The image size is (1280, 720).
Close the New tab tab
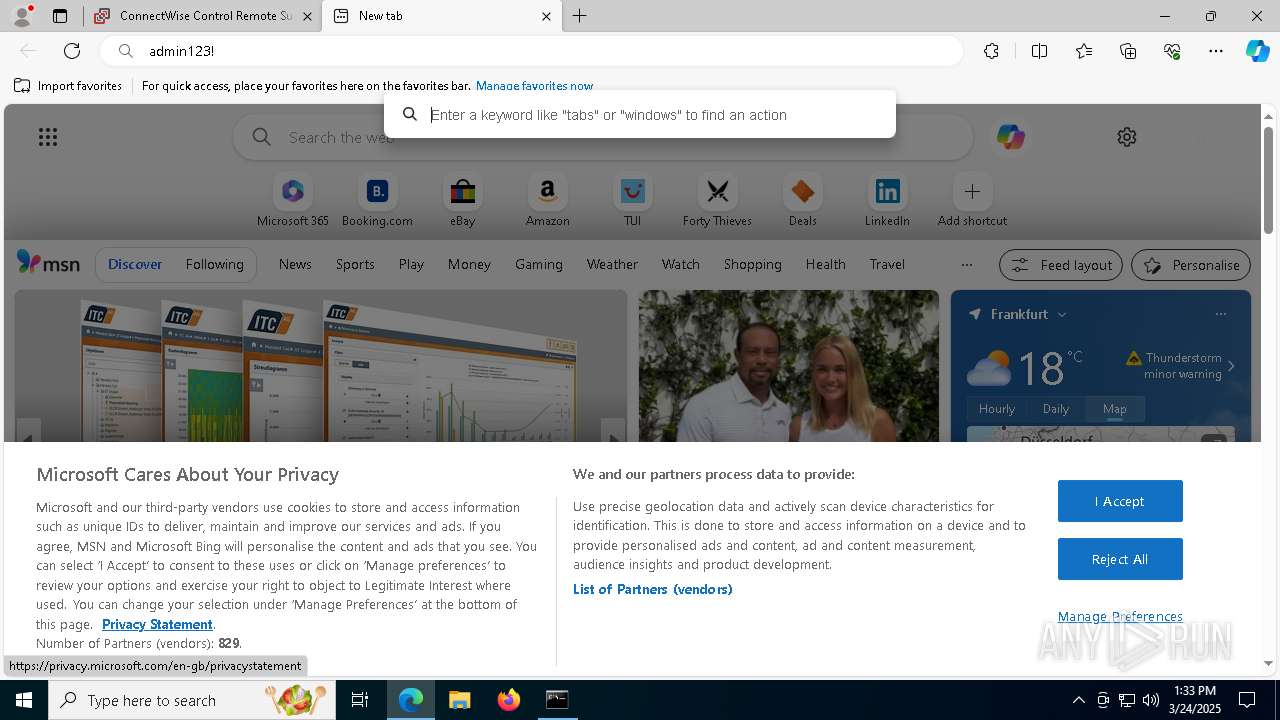[546, 16]
